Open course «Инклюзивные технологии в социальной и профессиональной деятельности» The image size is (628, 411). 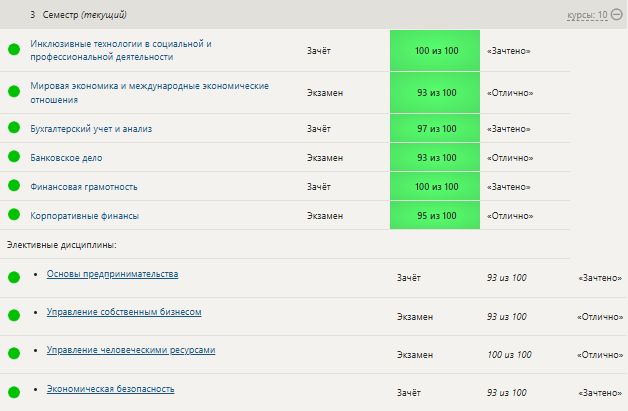click(121, 50)
